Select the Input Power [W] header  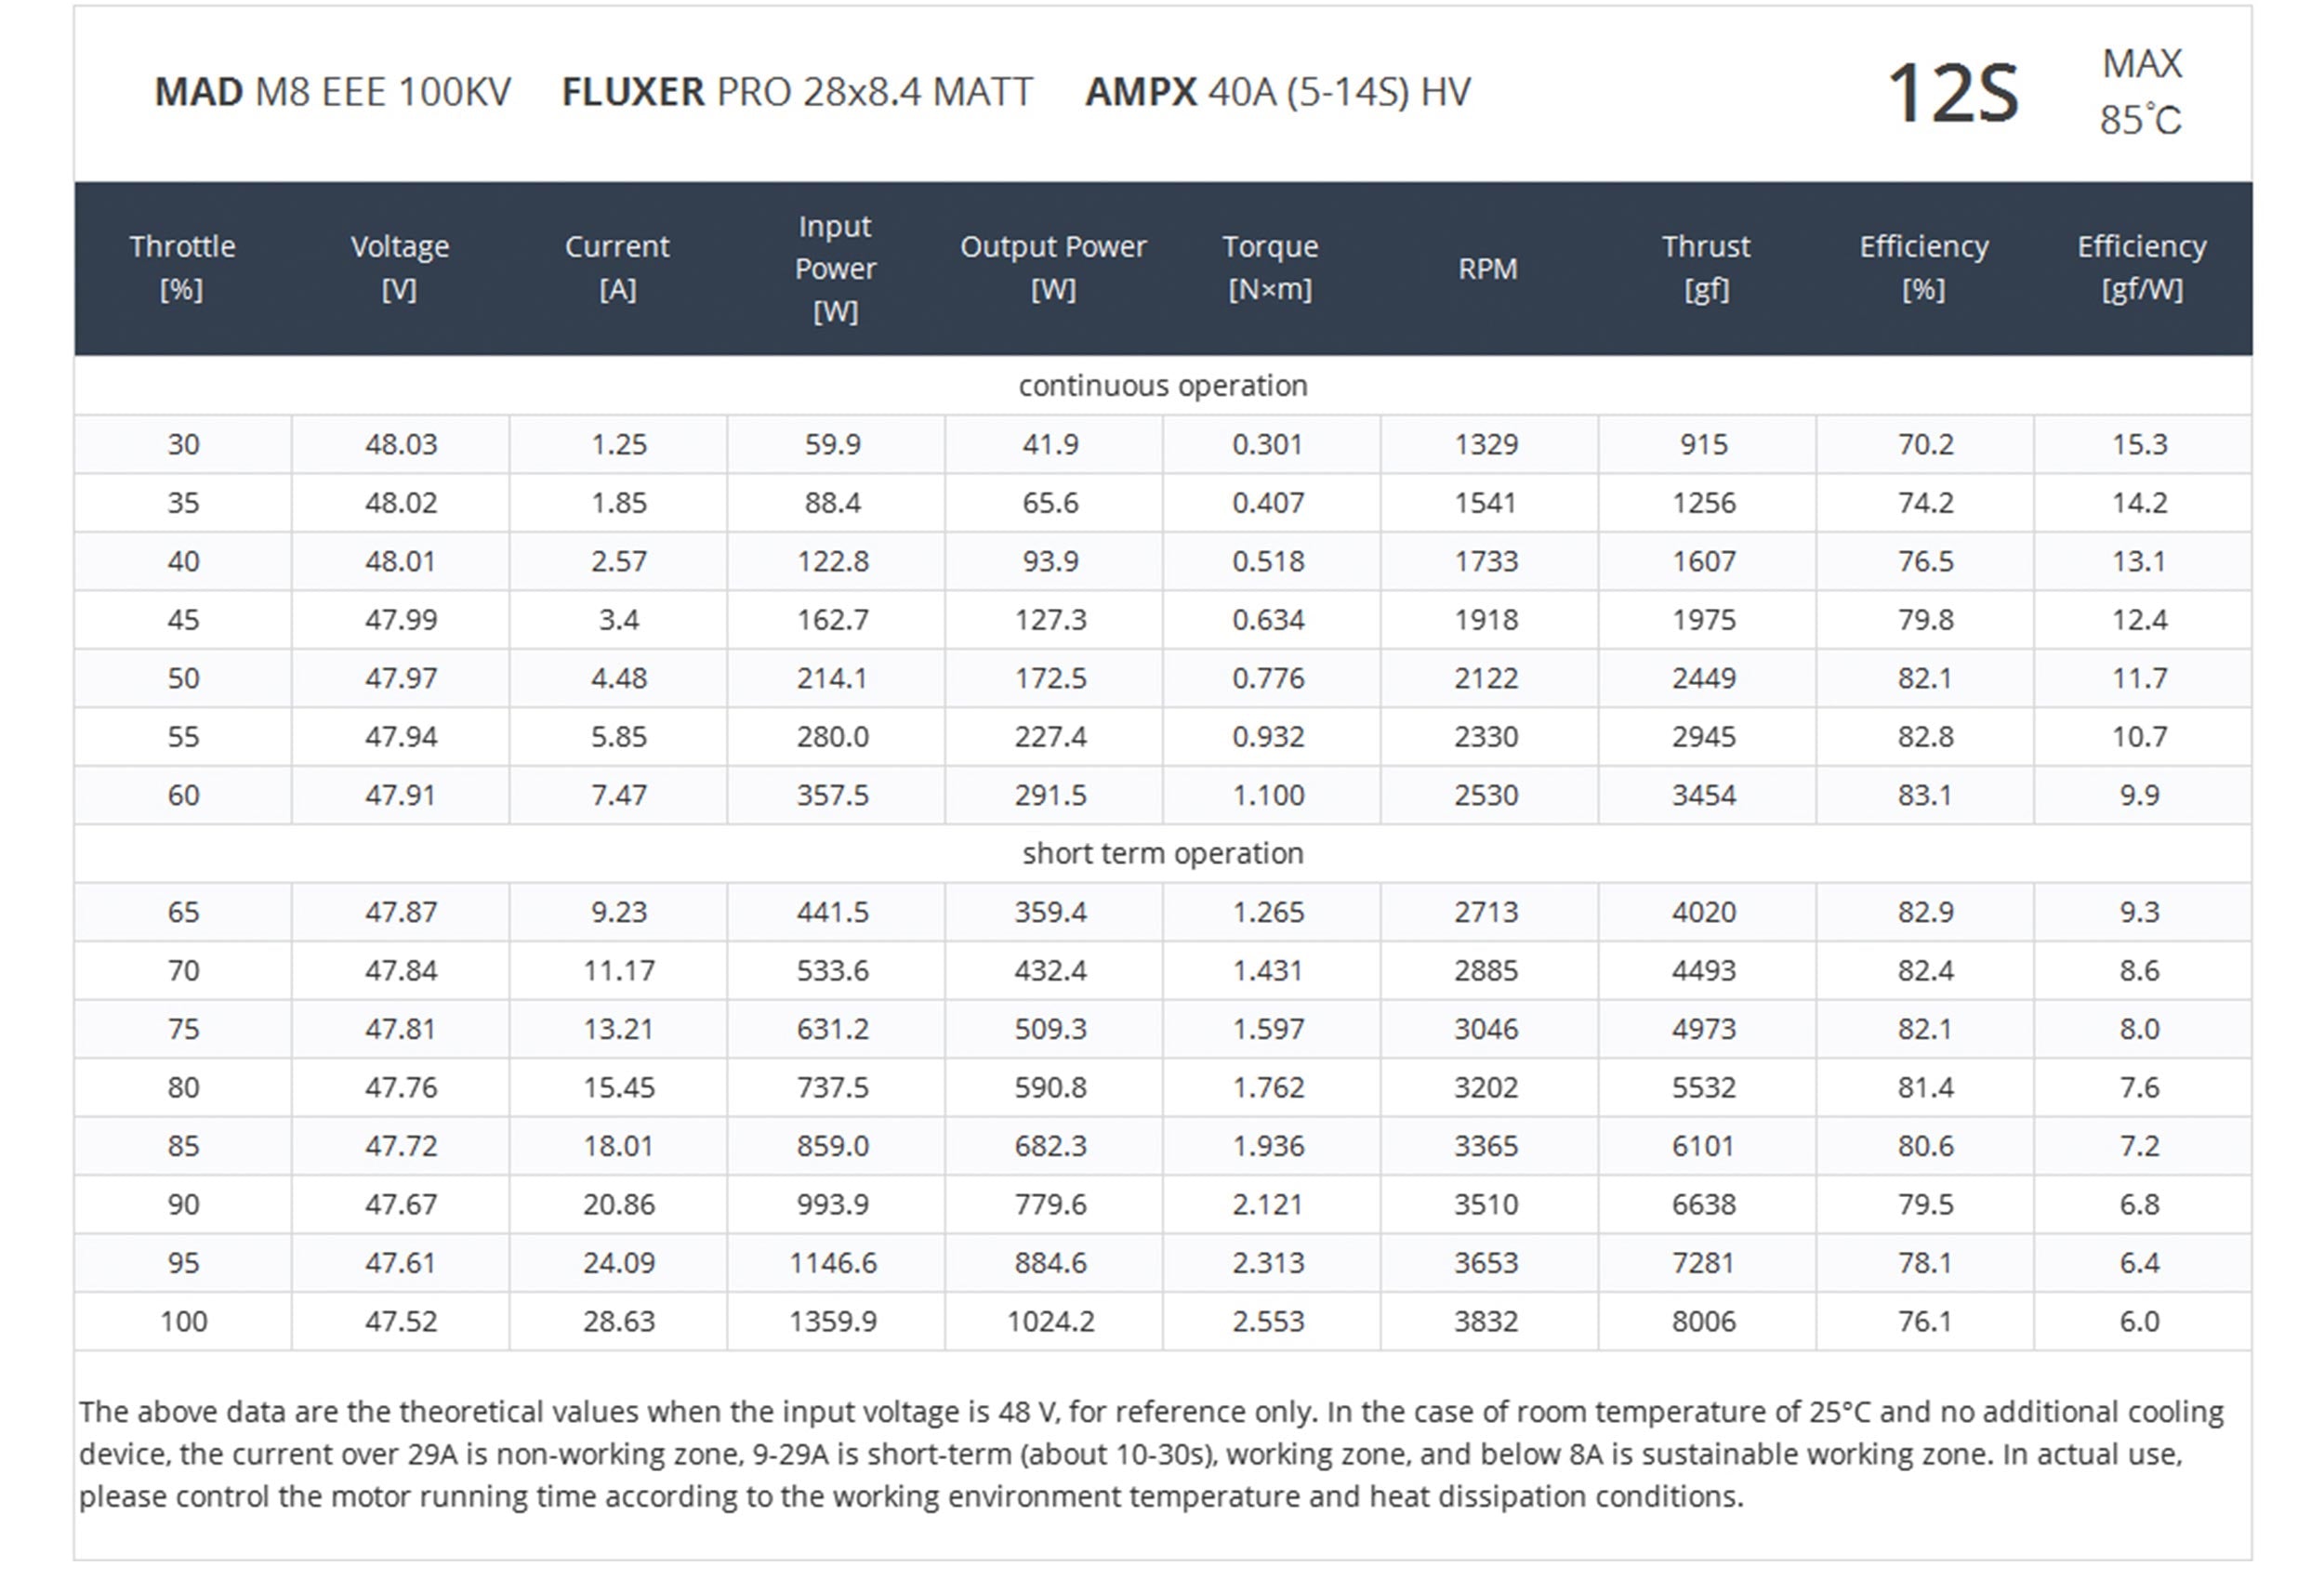835,268
